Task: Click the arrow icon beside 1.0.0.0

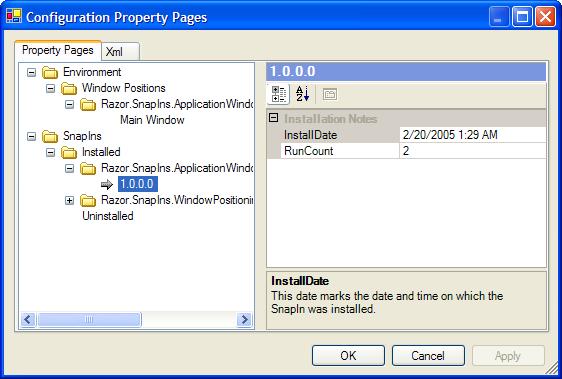Action: (106, 185)
